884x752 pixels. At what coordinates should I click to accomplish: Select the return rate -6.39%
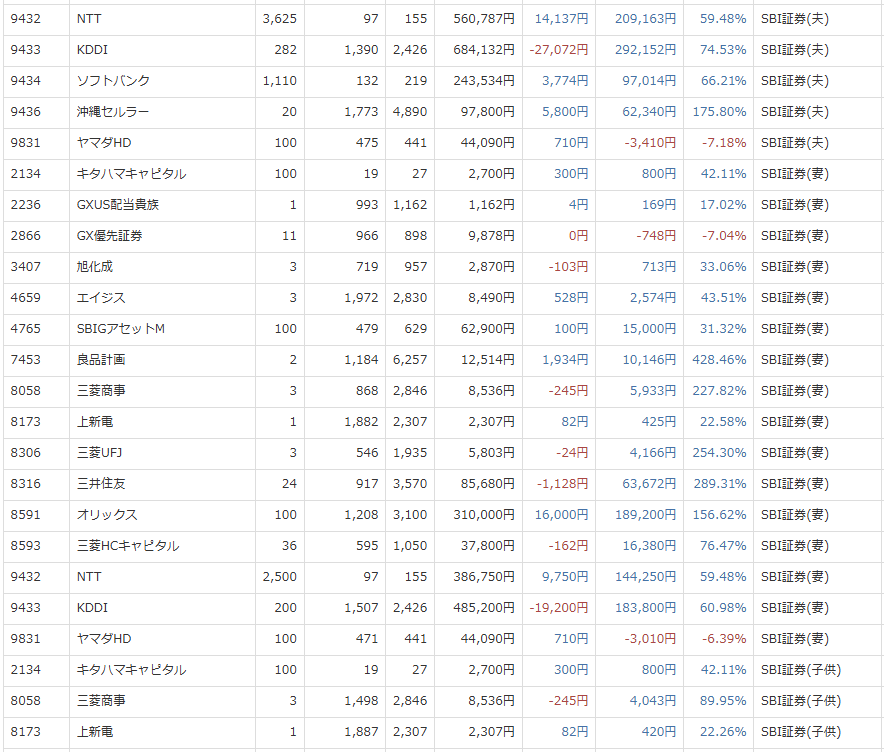[x=724, y=639]
